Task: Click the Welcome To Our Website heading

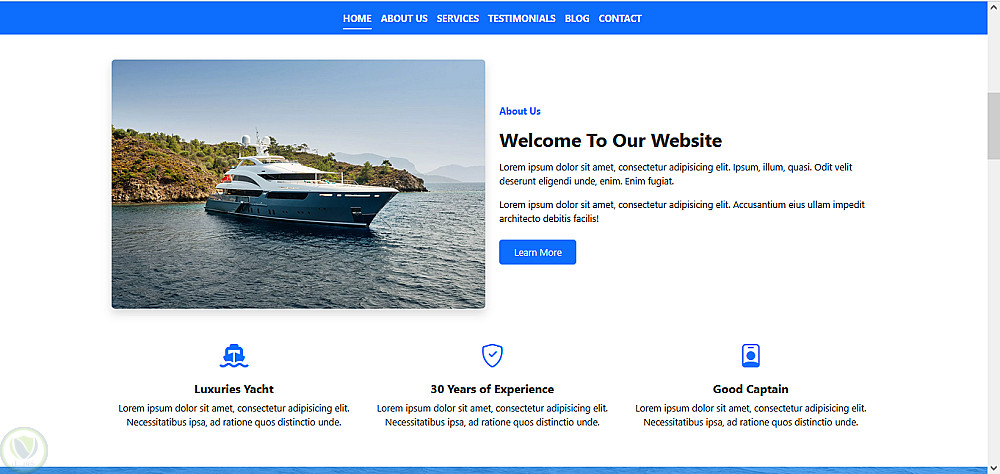Action: click(x=610, y=140)
